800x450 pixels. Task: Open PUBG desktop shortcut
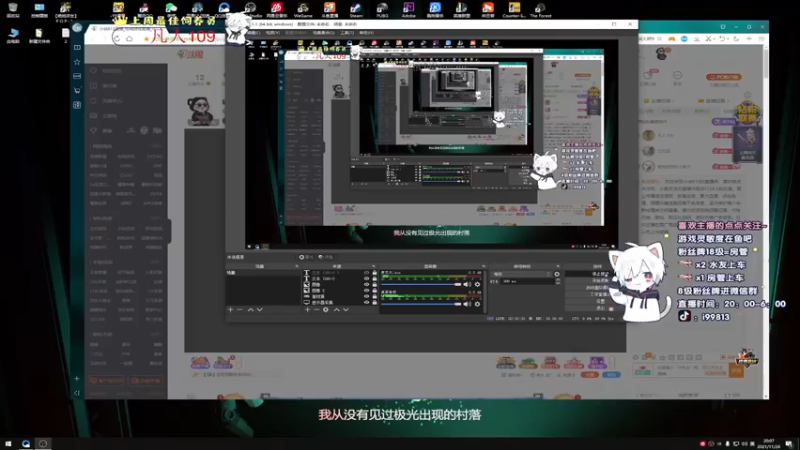(x=382, y=9)
